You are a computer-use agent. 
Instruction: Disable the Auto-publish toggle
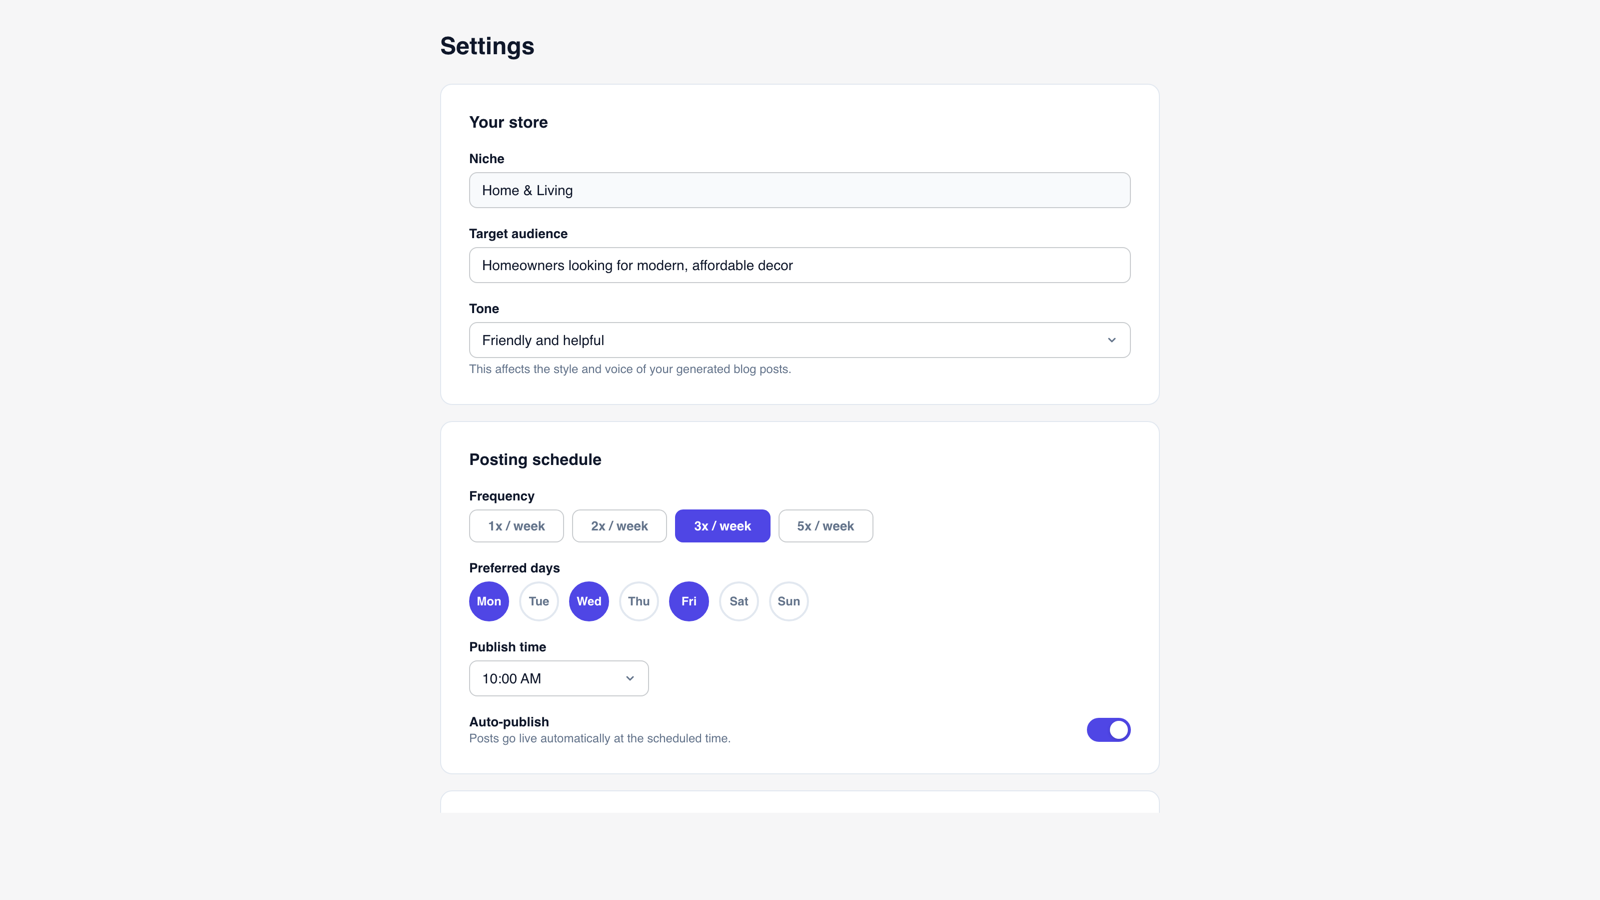[x=1109, y=729]
